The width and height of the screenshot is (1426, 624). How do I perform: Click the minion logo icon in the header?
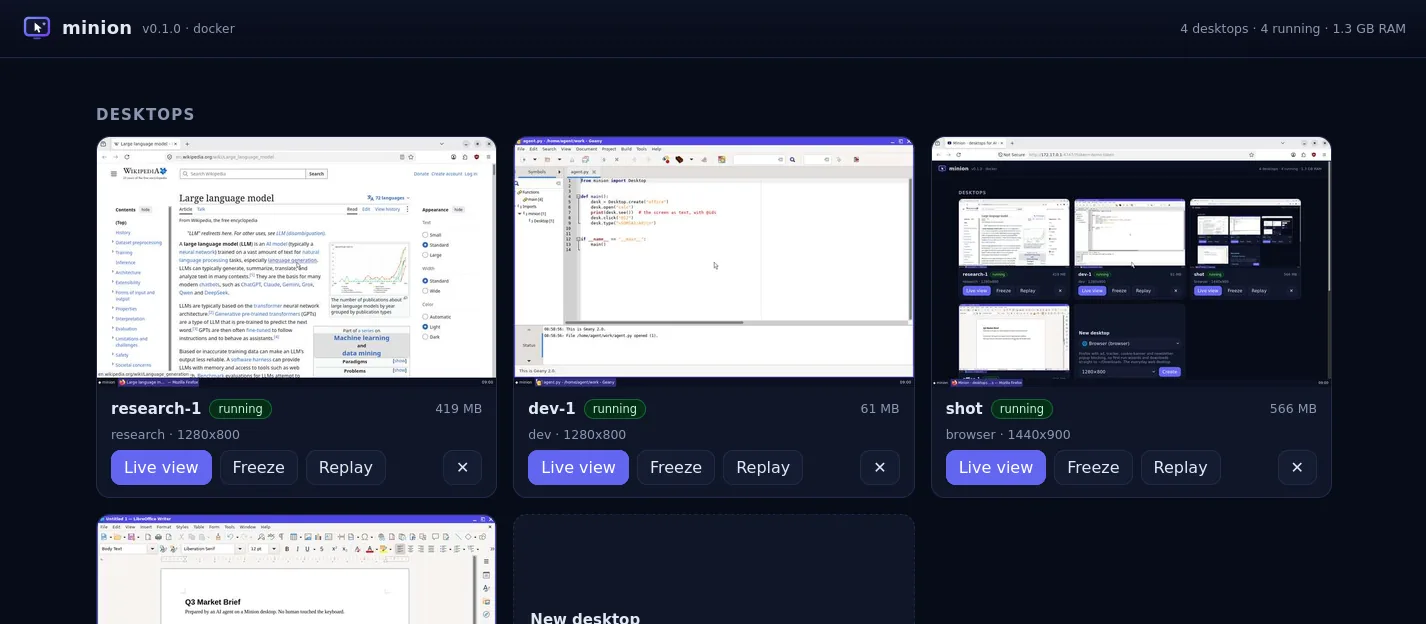click(x=37, y=27)
